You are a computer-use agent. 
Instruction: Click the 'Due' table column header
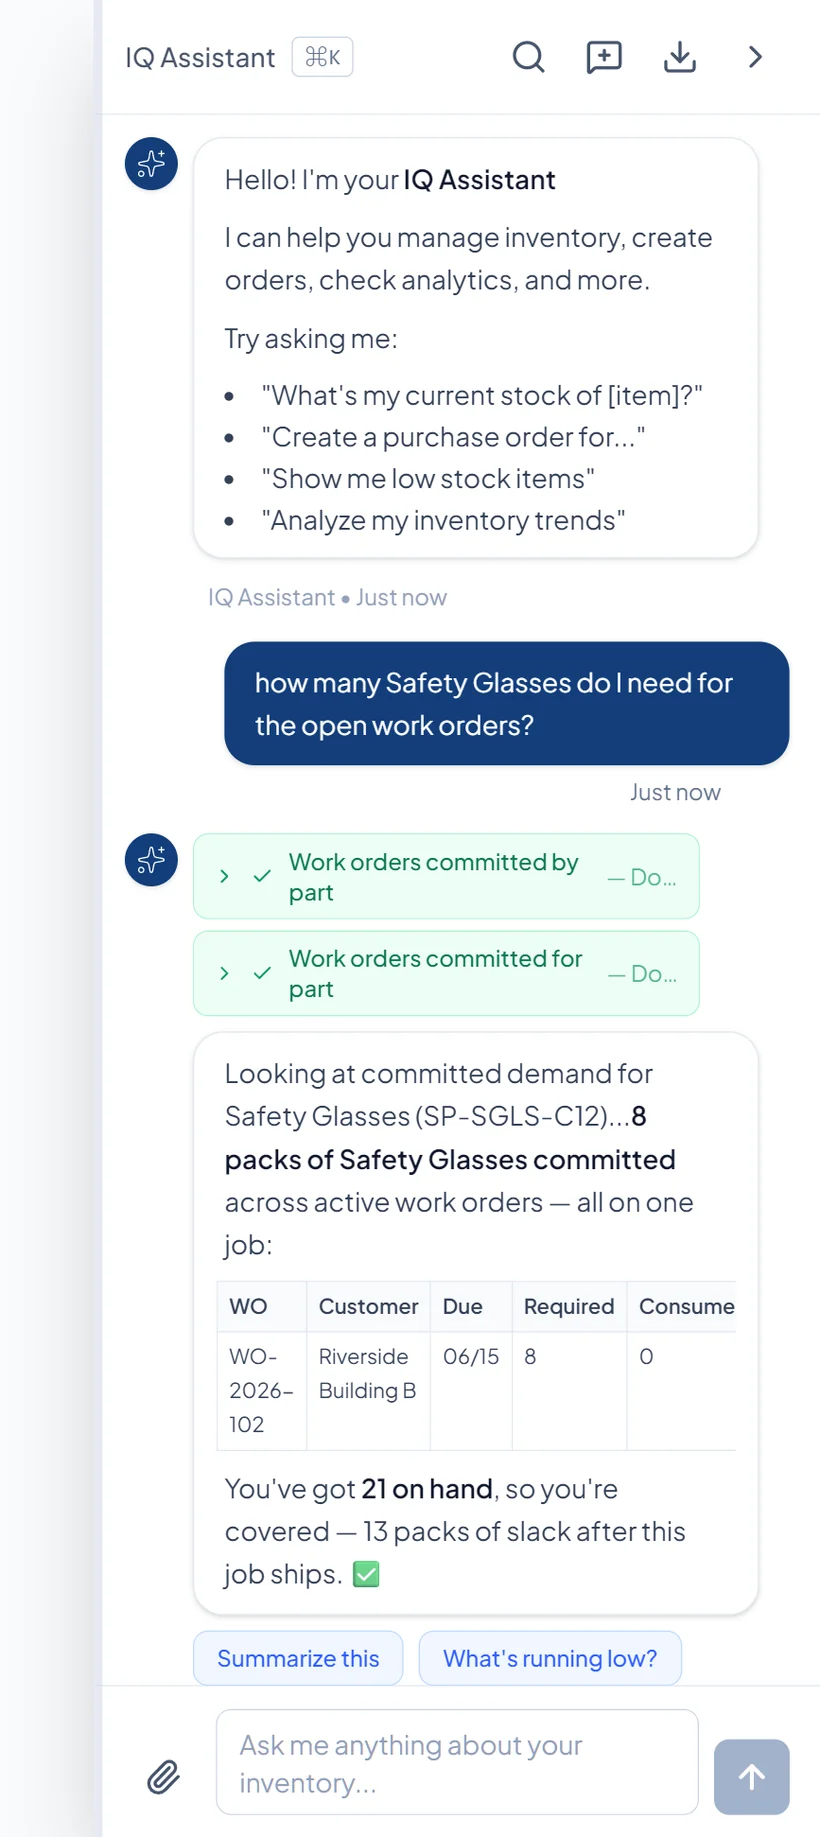coord(471,1306)
